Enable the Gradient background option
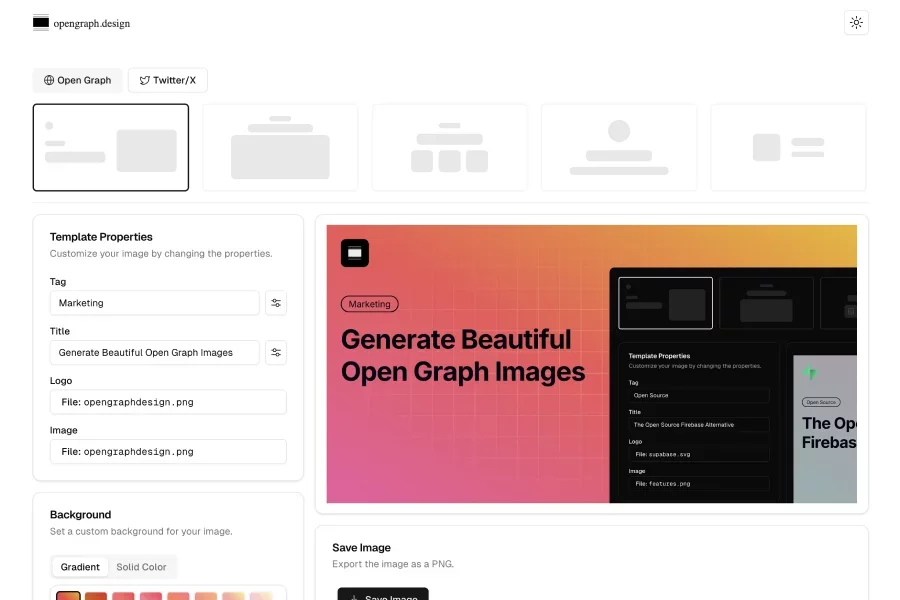 80,567
